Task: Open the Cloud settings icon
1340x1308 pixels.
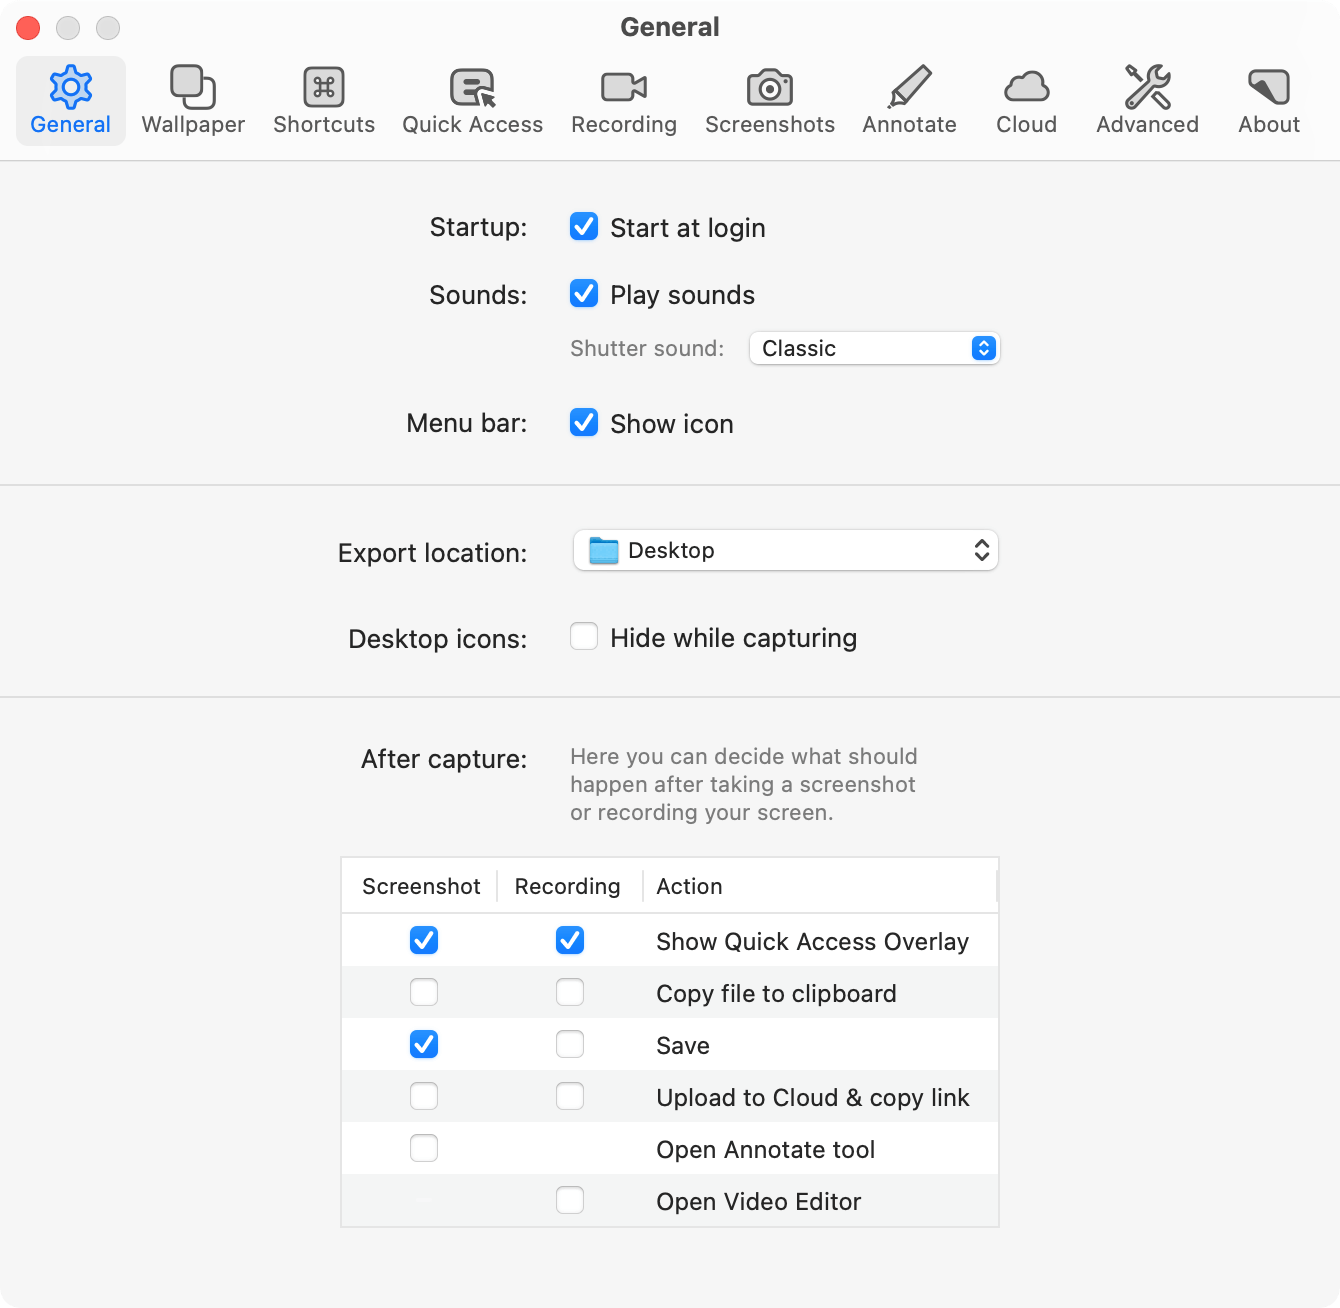Action: tap(1026, 88)
